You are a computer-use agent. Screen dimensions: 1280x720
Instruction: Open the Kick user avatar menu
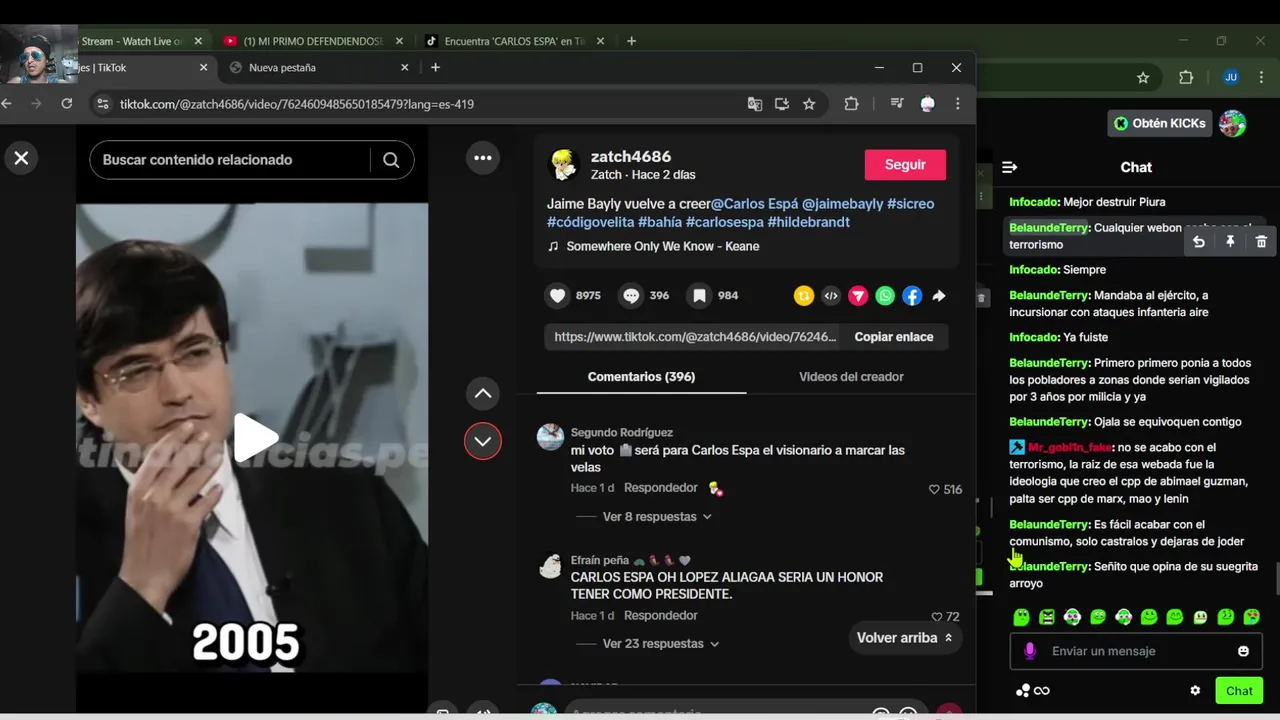[1233, 123]
